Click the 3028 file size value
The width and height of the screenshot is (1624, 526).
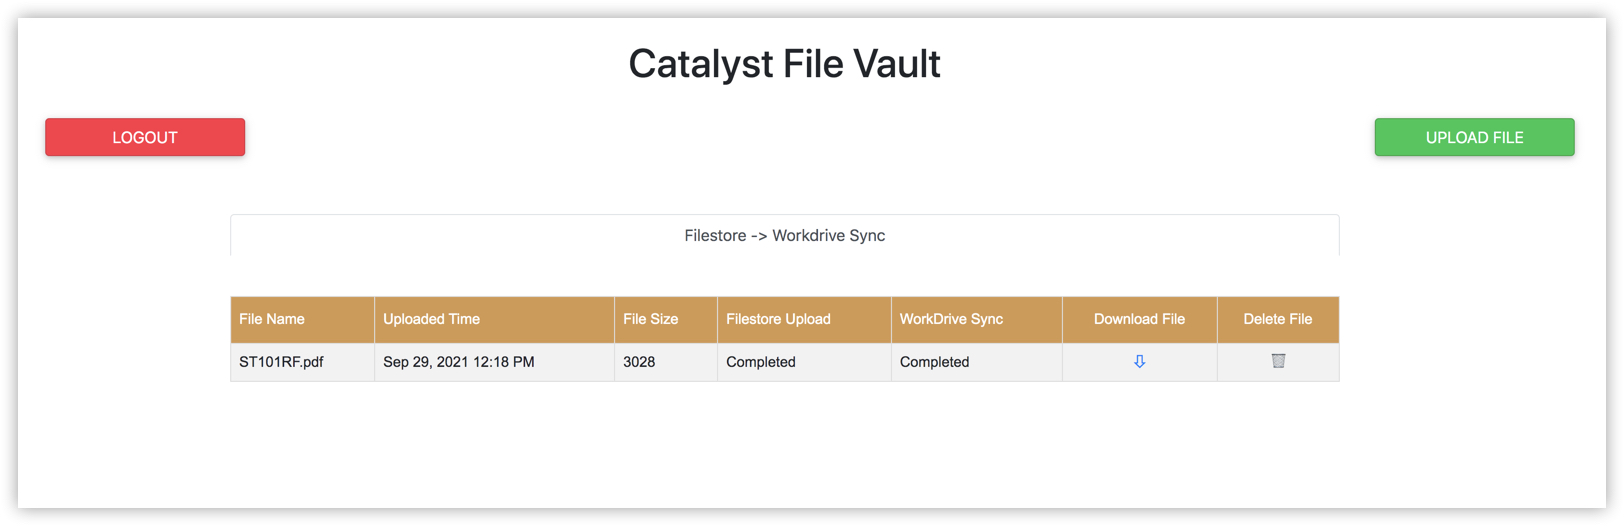click(639, 362)
